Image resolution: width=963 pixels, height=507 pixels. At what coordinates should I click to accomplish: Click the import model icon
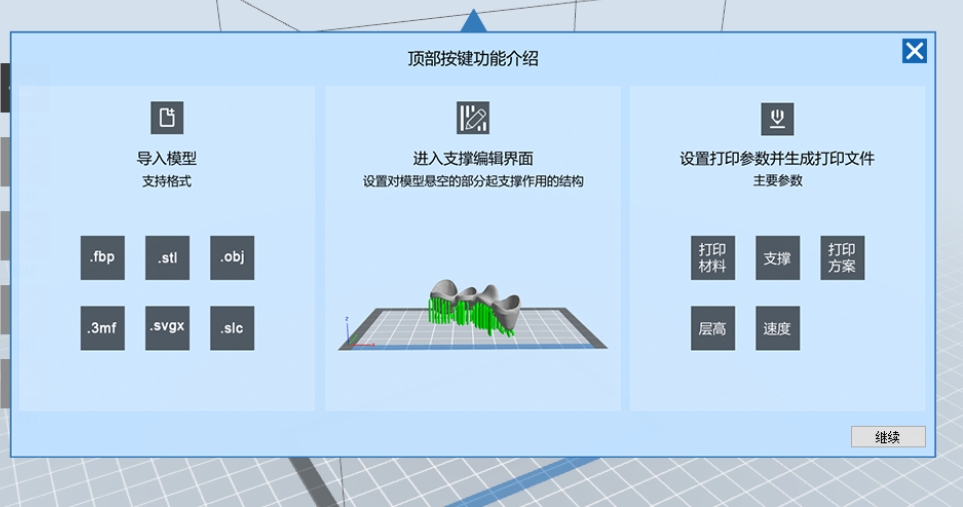click(167, 117)
